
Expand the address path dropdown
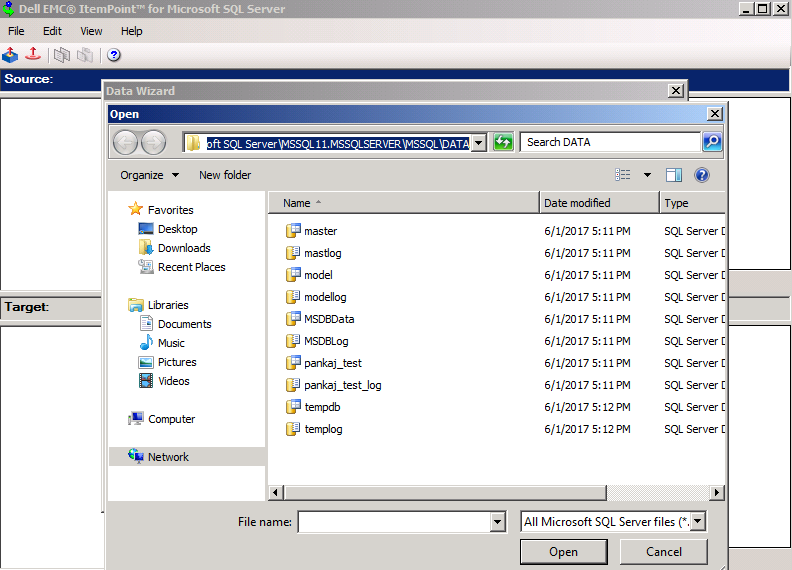click(479, 143)
